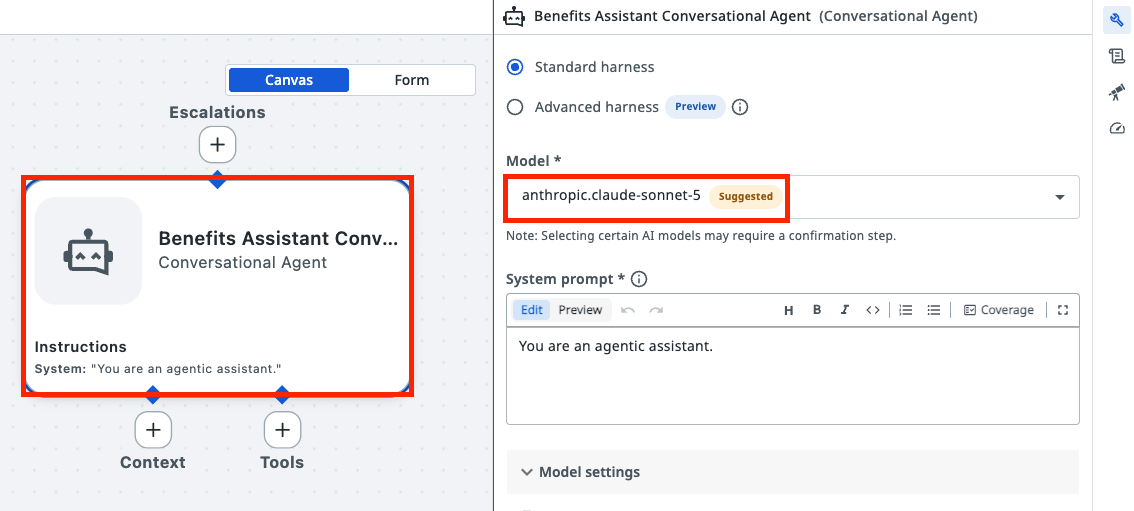Image resolution: width=1134 pixels, height=511 pixels.
Task: Expand system prompt editor to fullscreen
Action: coord(1062,310)
